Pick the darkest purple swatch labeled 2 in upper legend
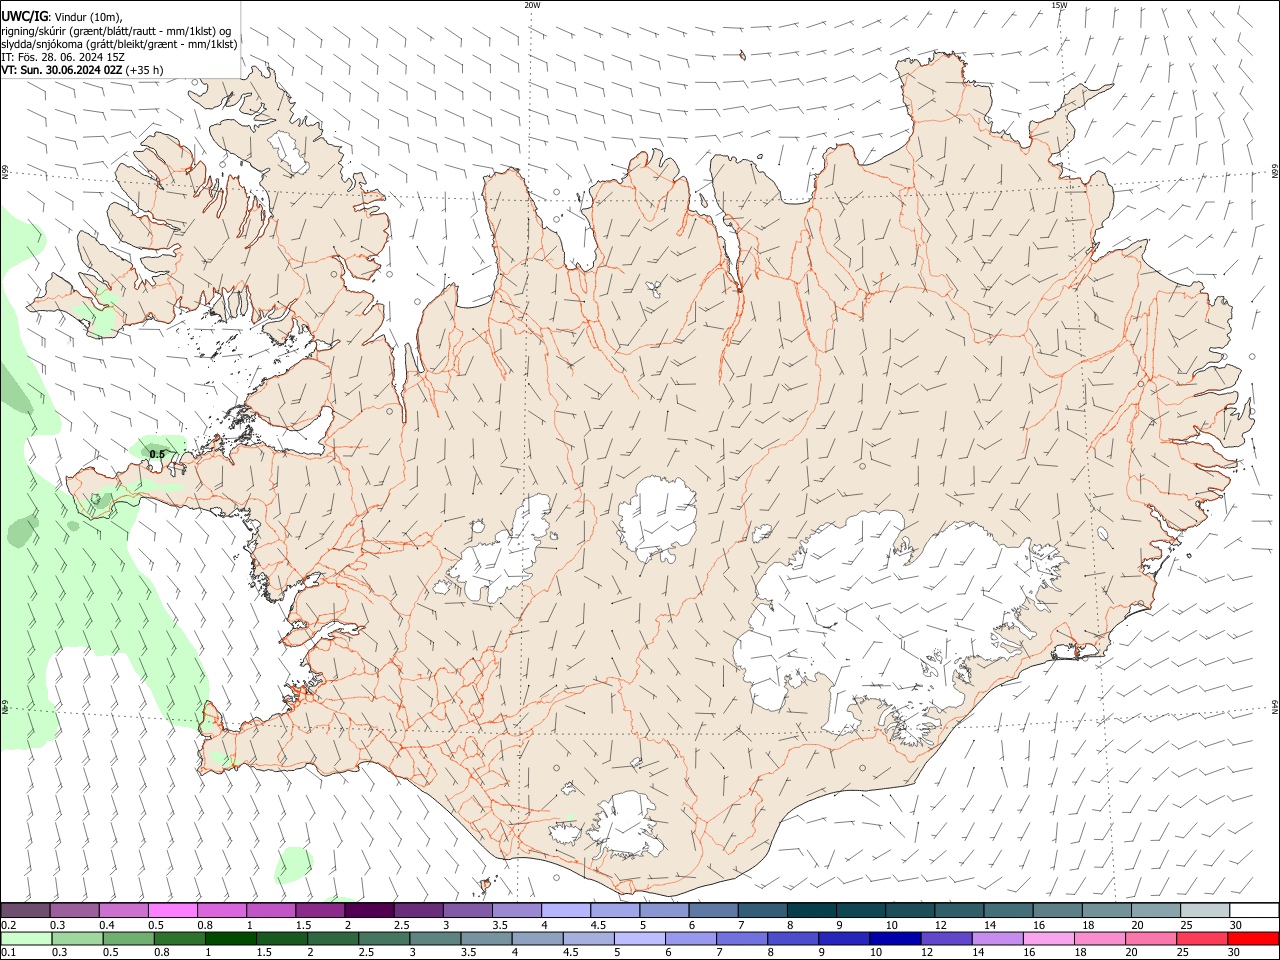 coord(370,911)
